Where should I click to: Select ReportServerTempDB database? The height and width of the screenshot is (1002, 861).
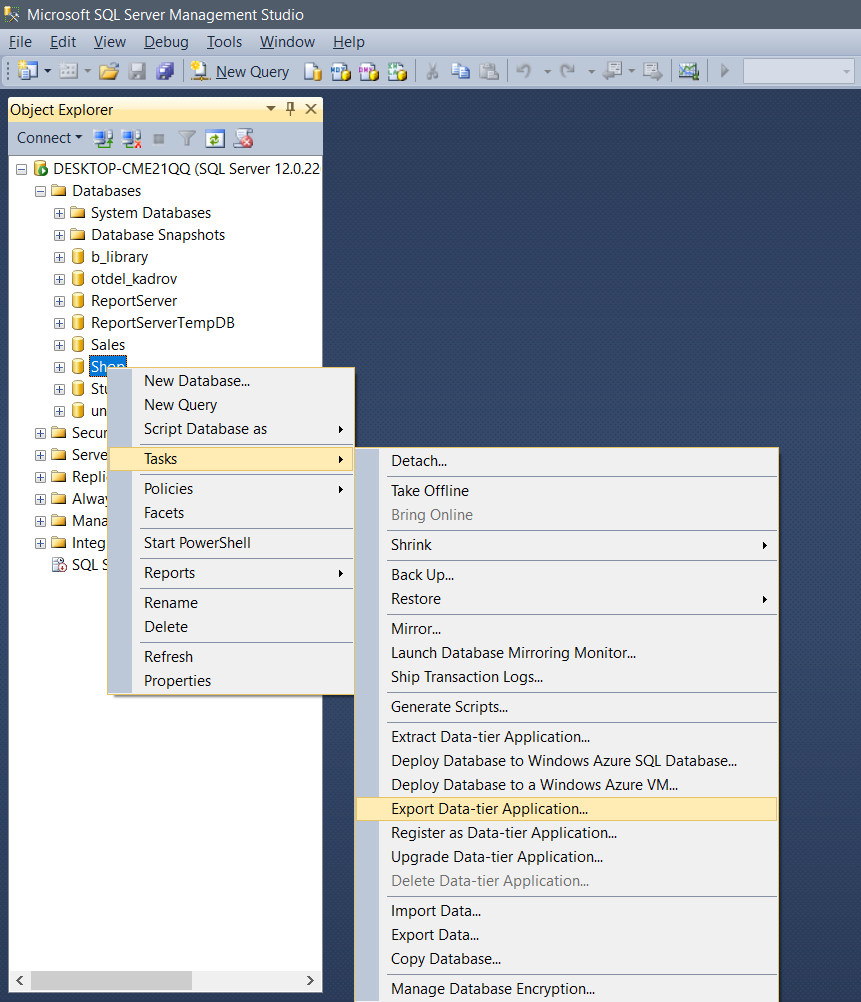tap(162, 323)
